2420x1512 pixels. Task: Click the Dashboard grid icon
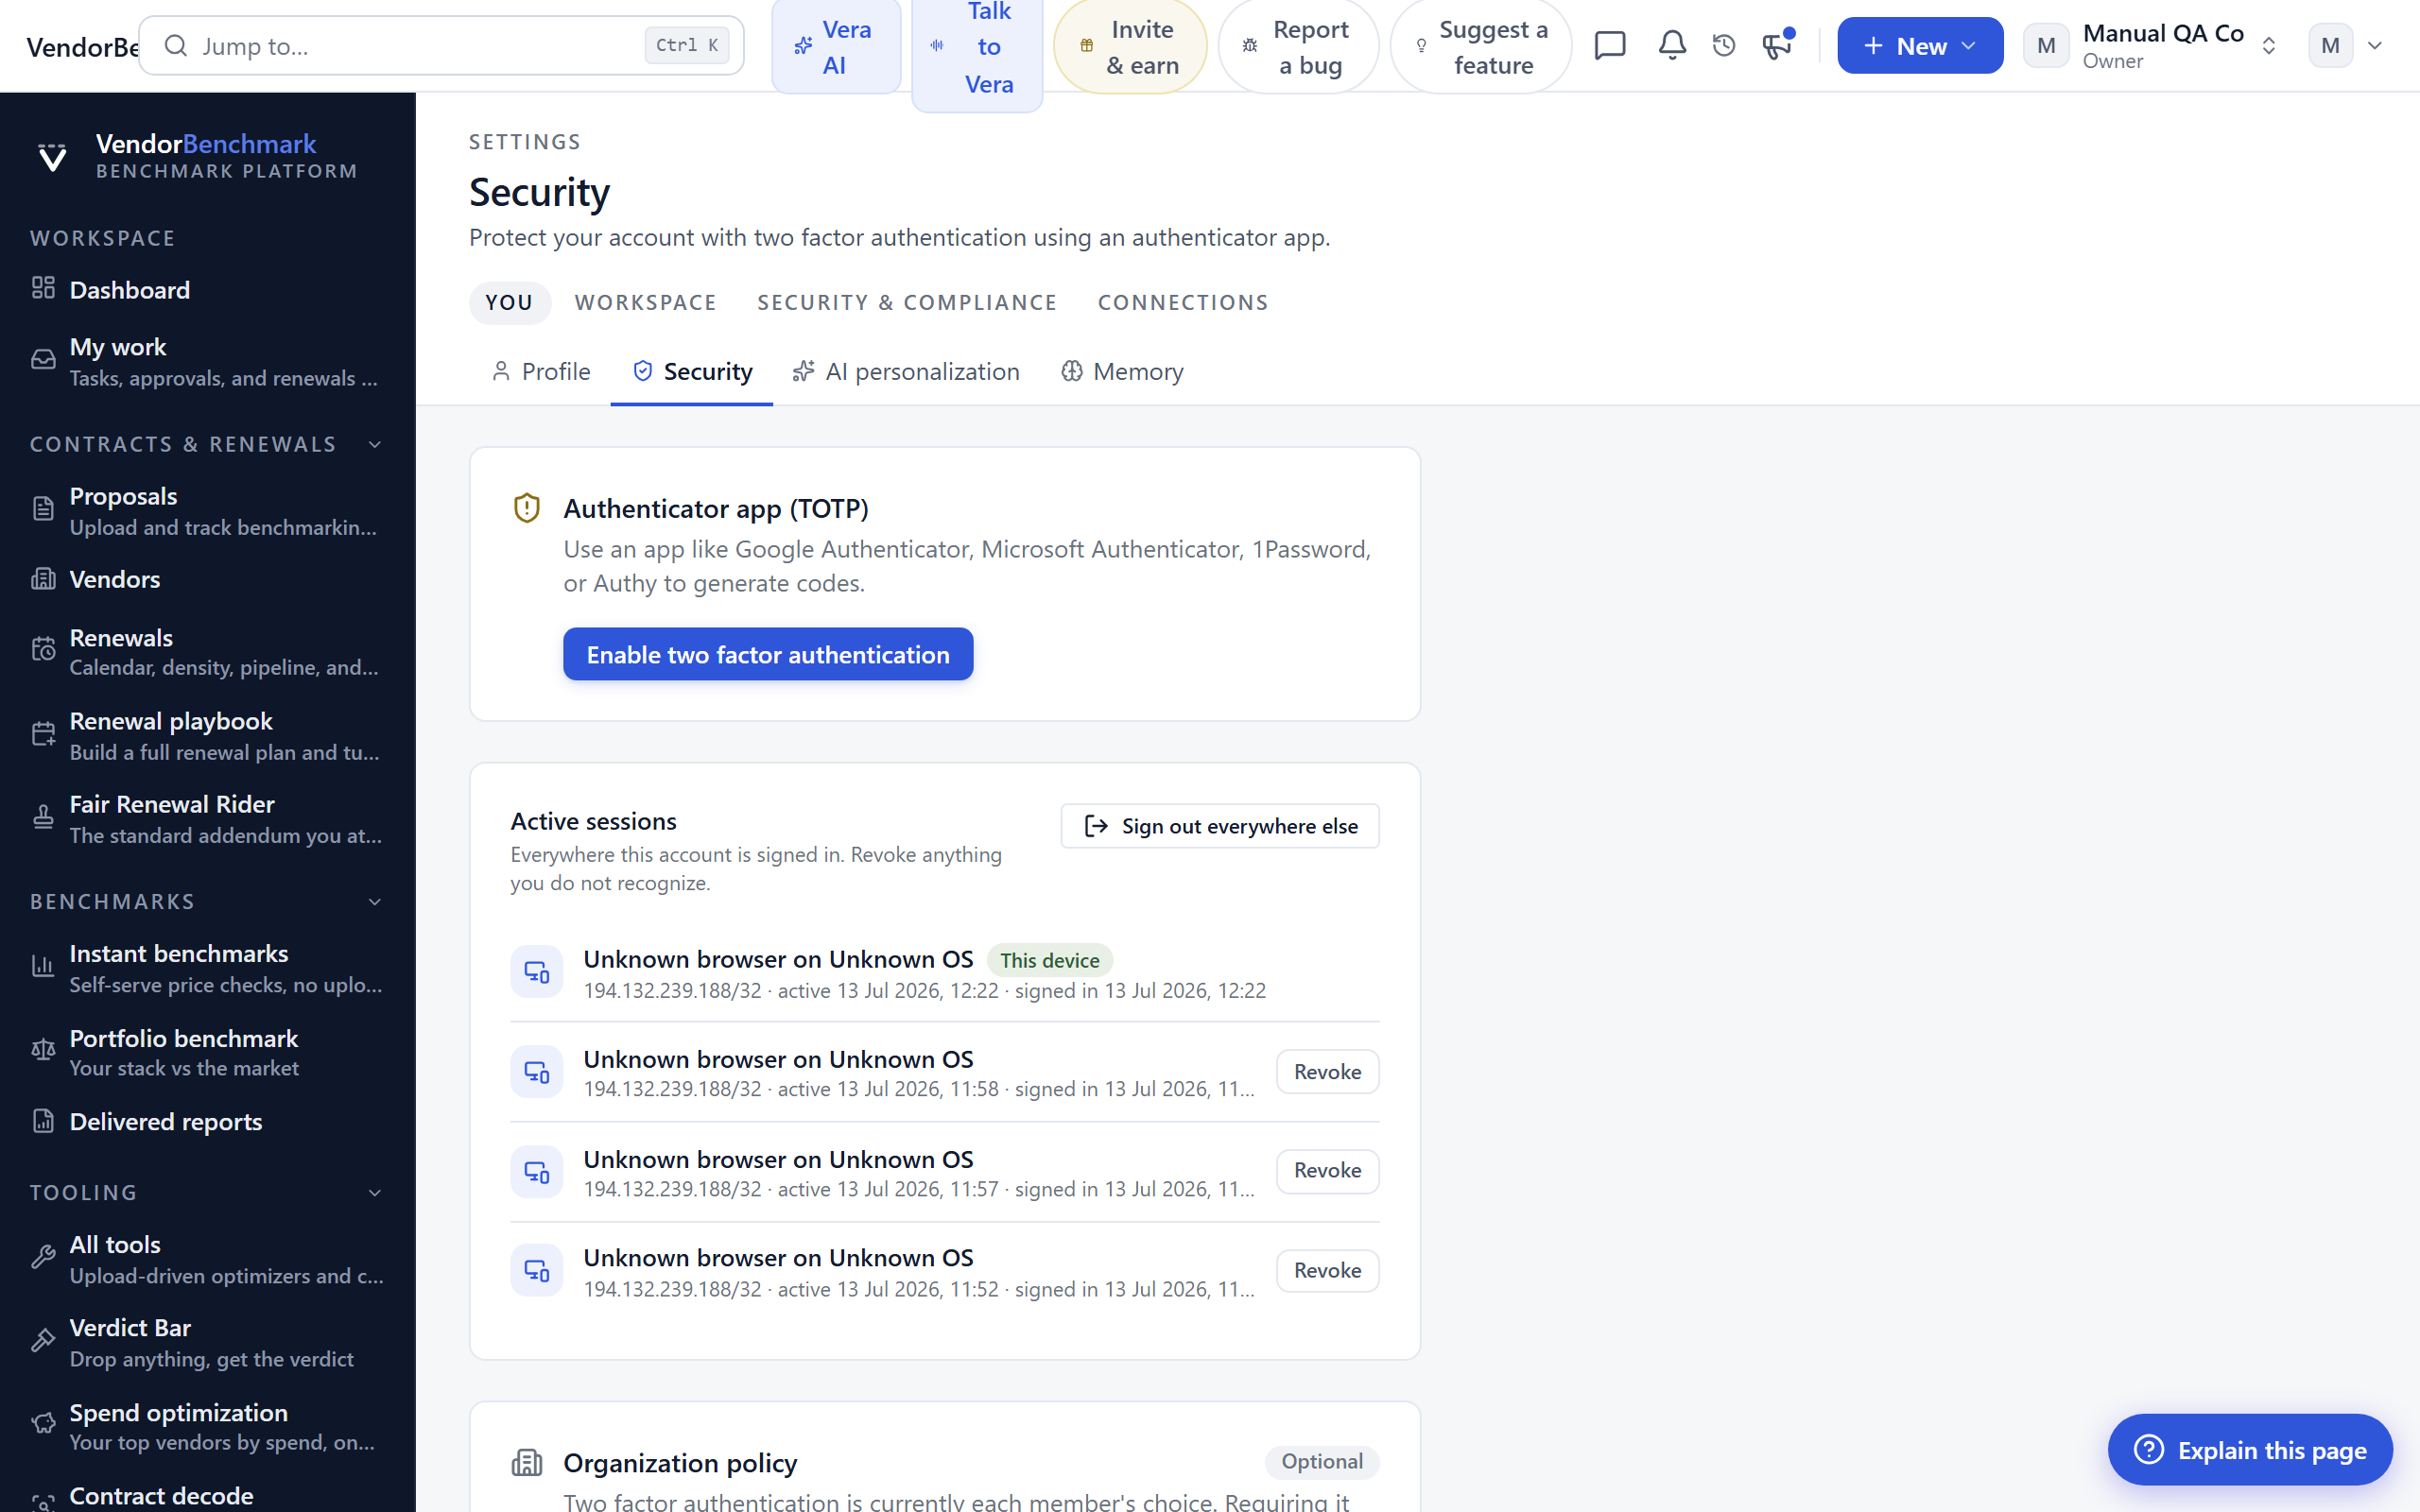[x=43, y=289]
